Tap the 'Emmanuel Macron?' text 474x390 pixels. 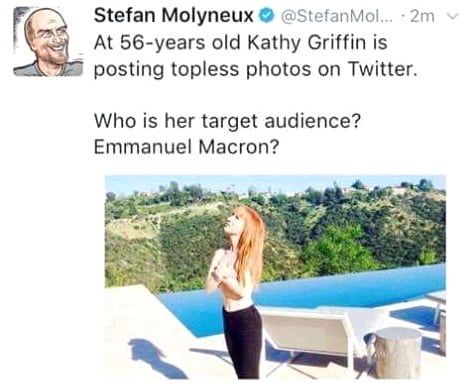[x=186, y=147]
